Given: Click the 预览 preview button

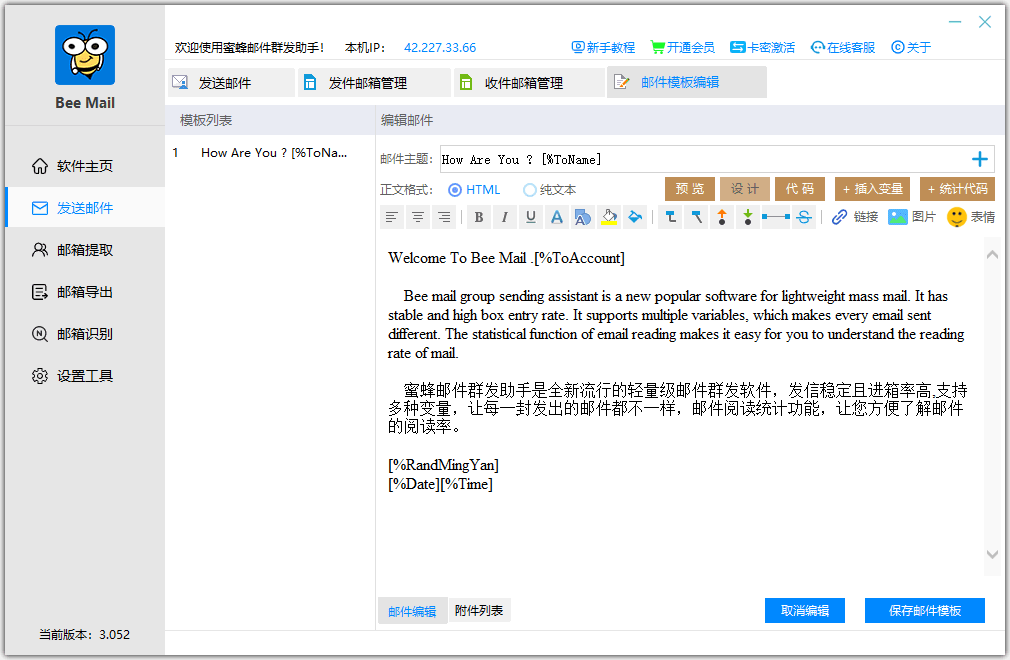Looking at the screenshot, I should tap(689, 189).
